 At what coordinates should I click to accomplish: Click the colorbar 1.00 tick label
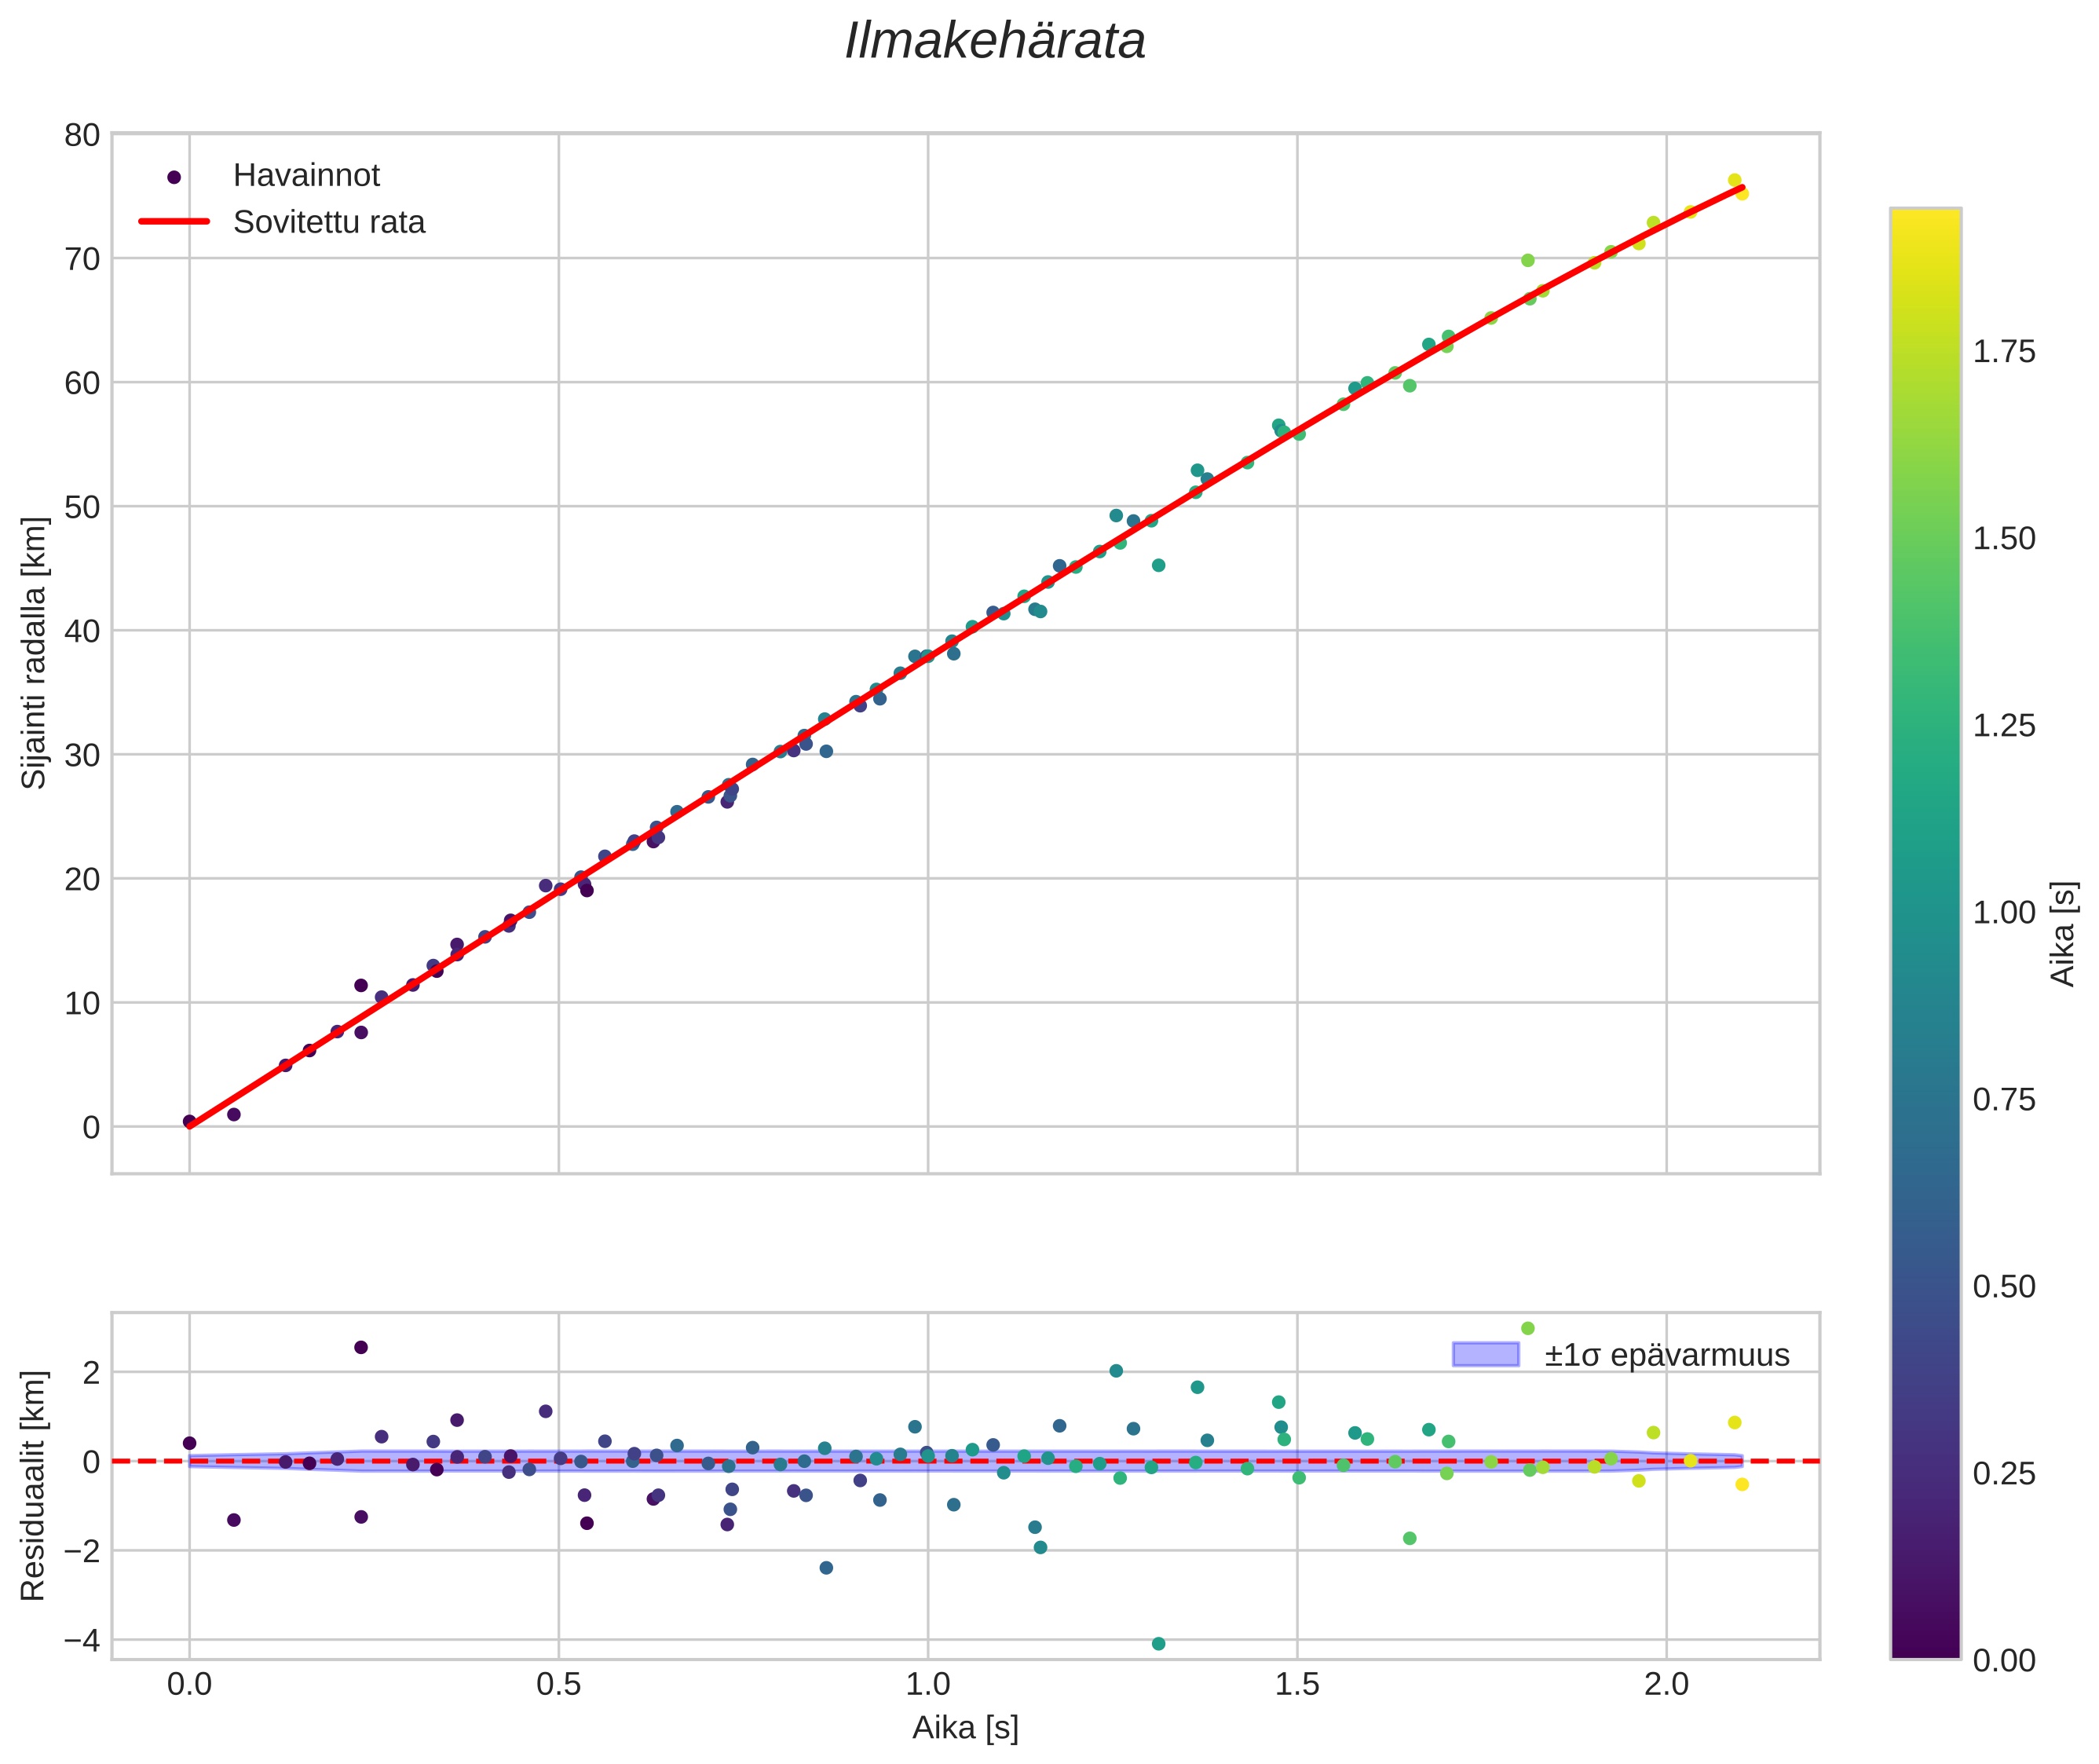click(2003, 913)
